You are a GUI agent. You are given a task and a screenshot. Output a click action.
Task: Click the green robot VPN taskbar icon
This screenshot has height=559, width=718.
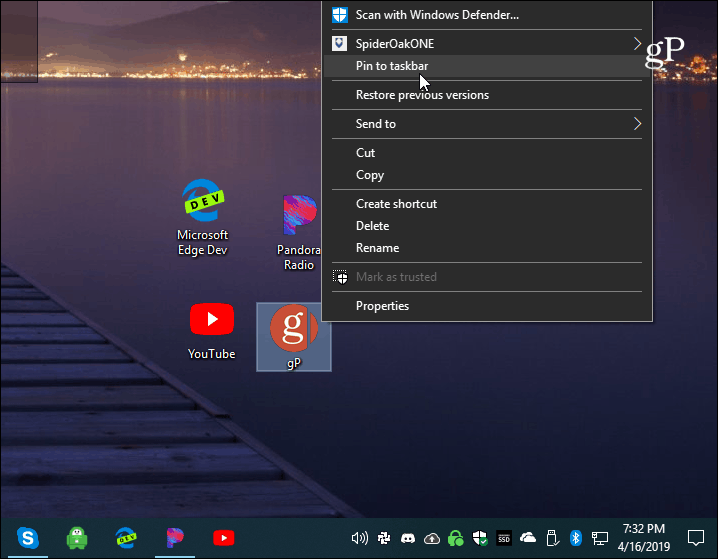[76, 538]
